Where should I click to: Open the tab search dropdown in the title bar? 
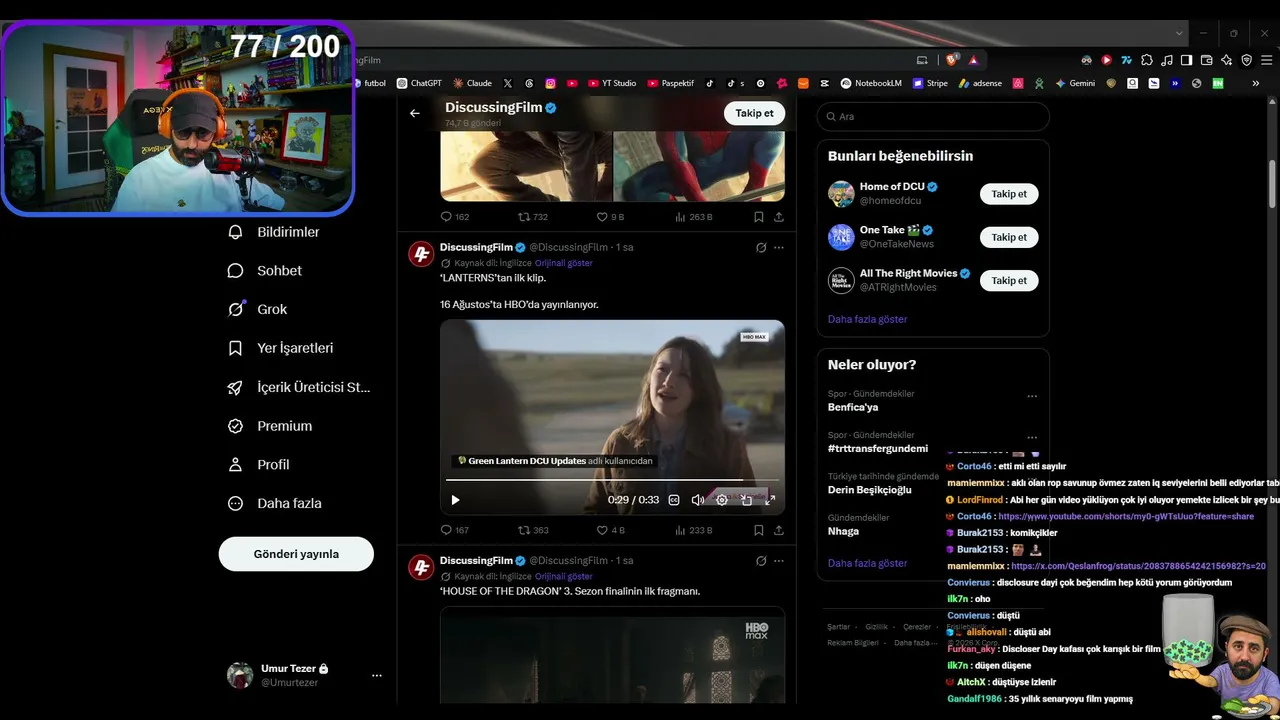point(1179,33)
